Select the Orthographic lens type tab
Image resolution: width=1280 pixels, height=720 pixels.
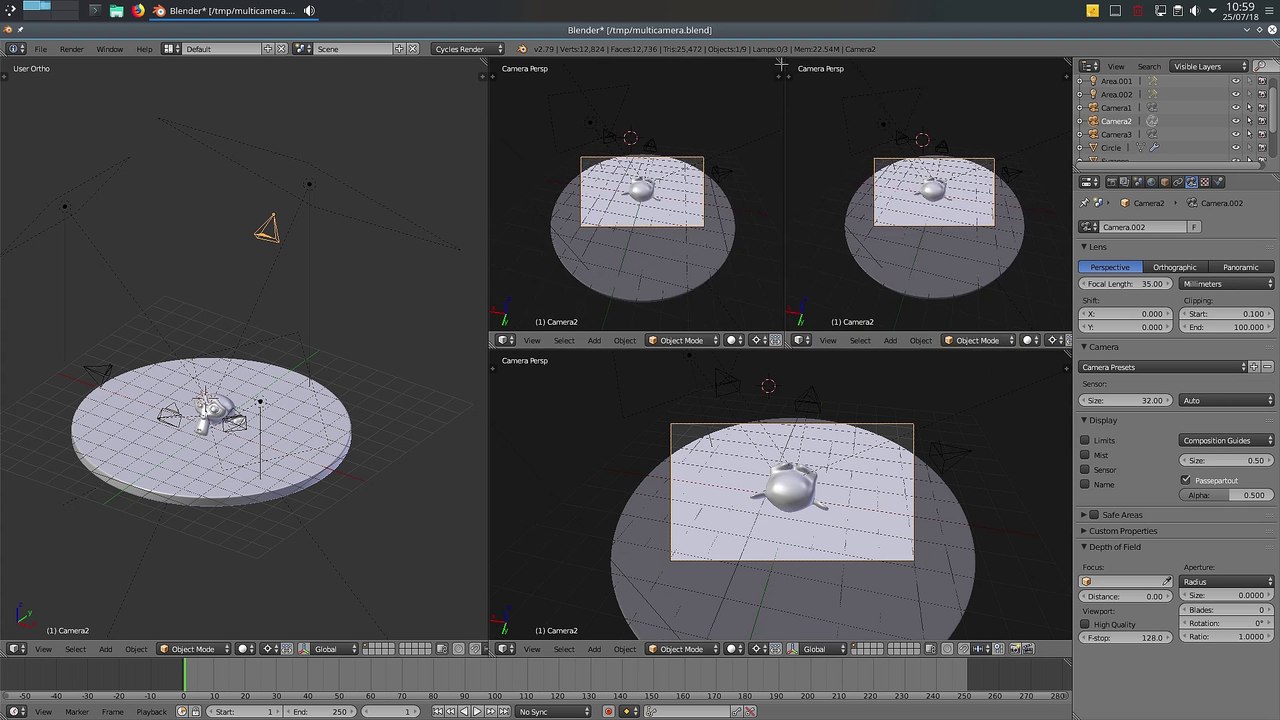[x=1174, y=267]
